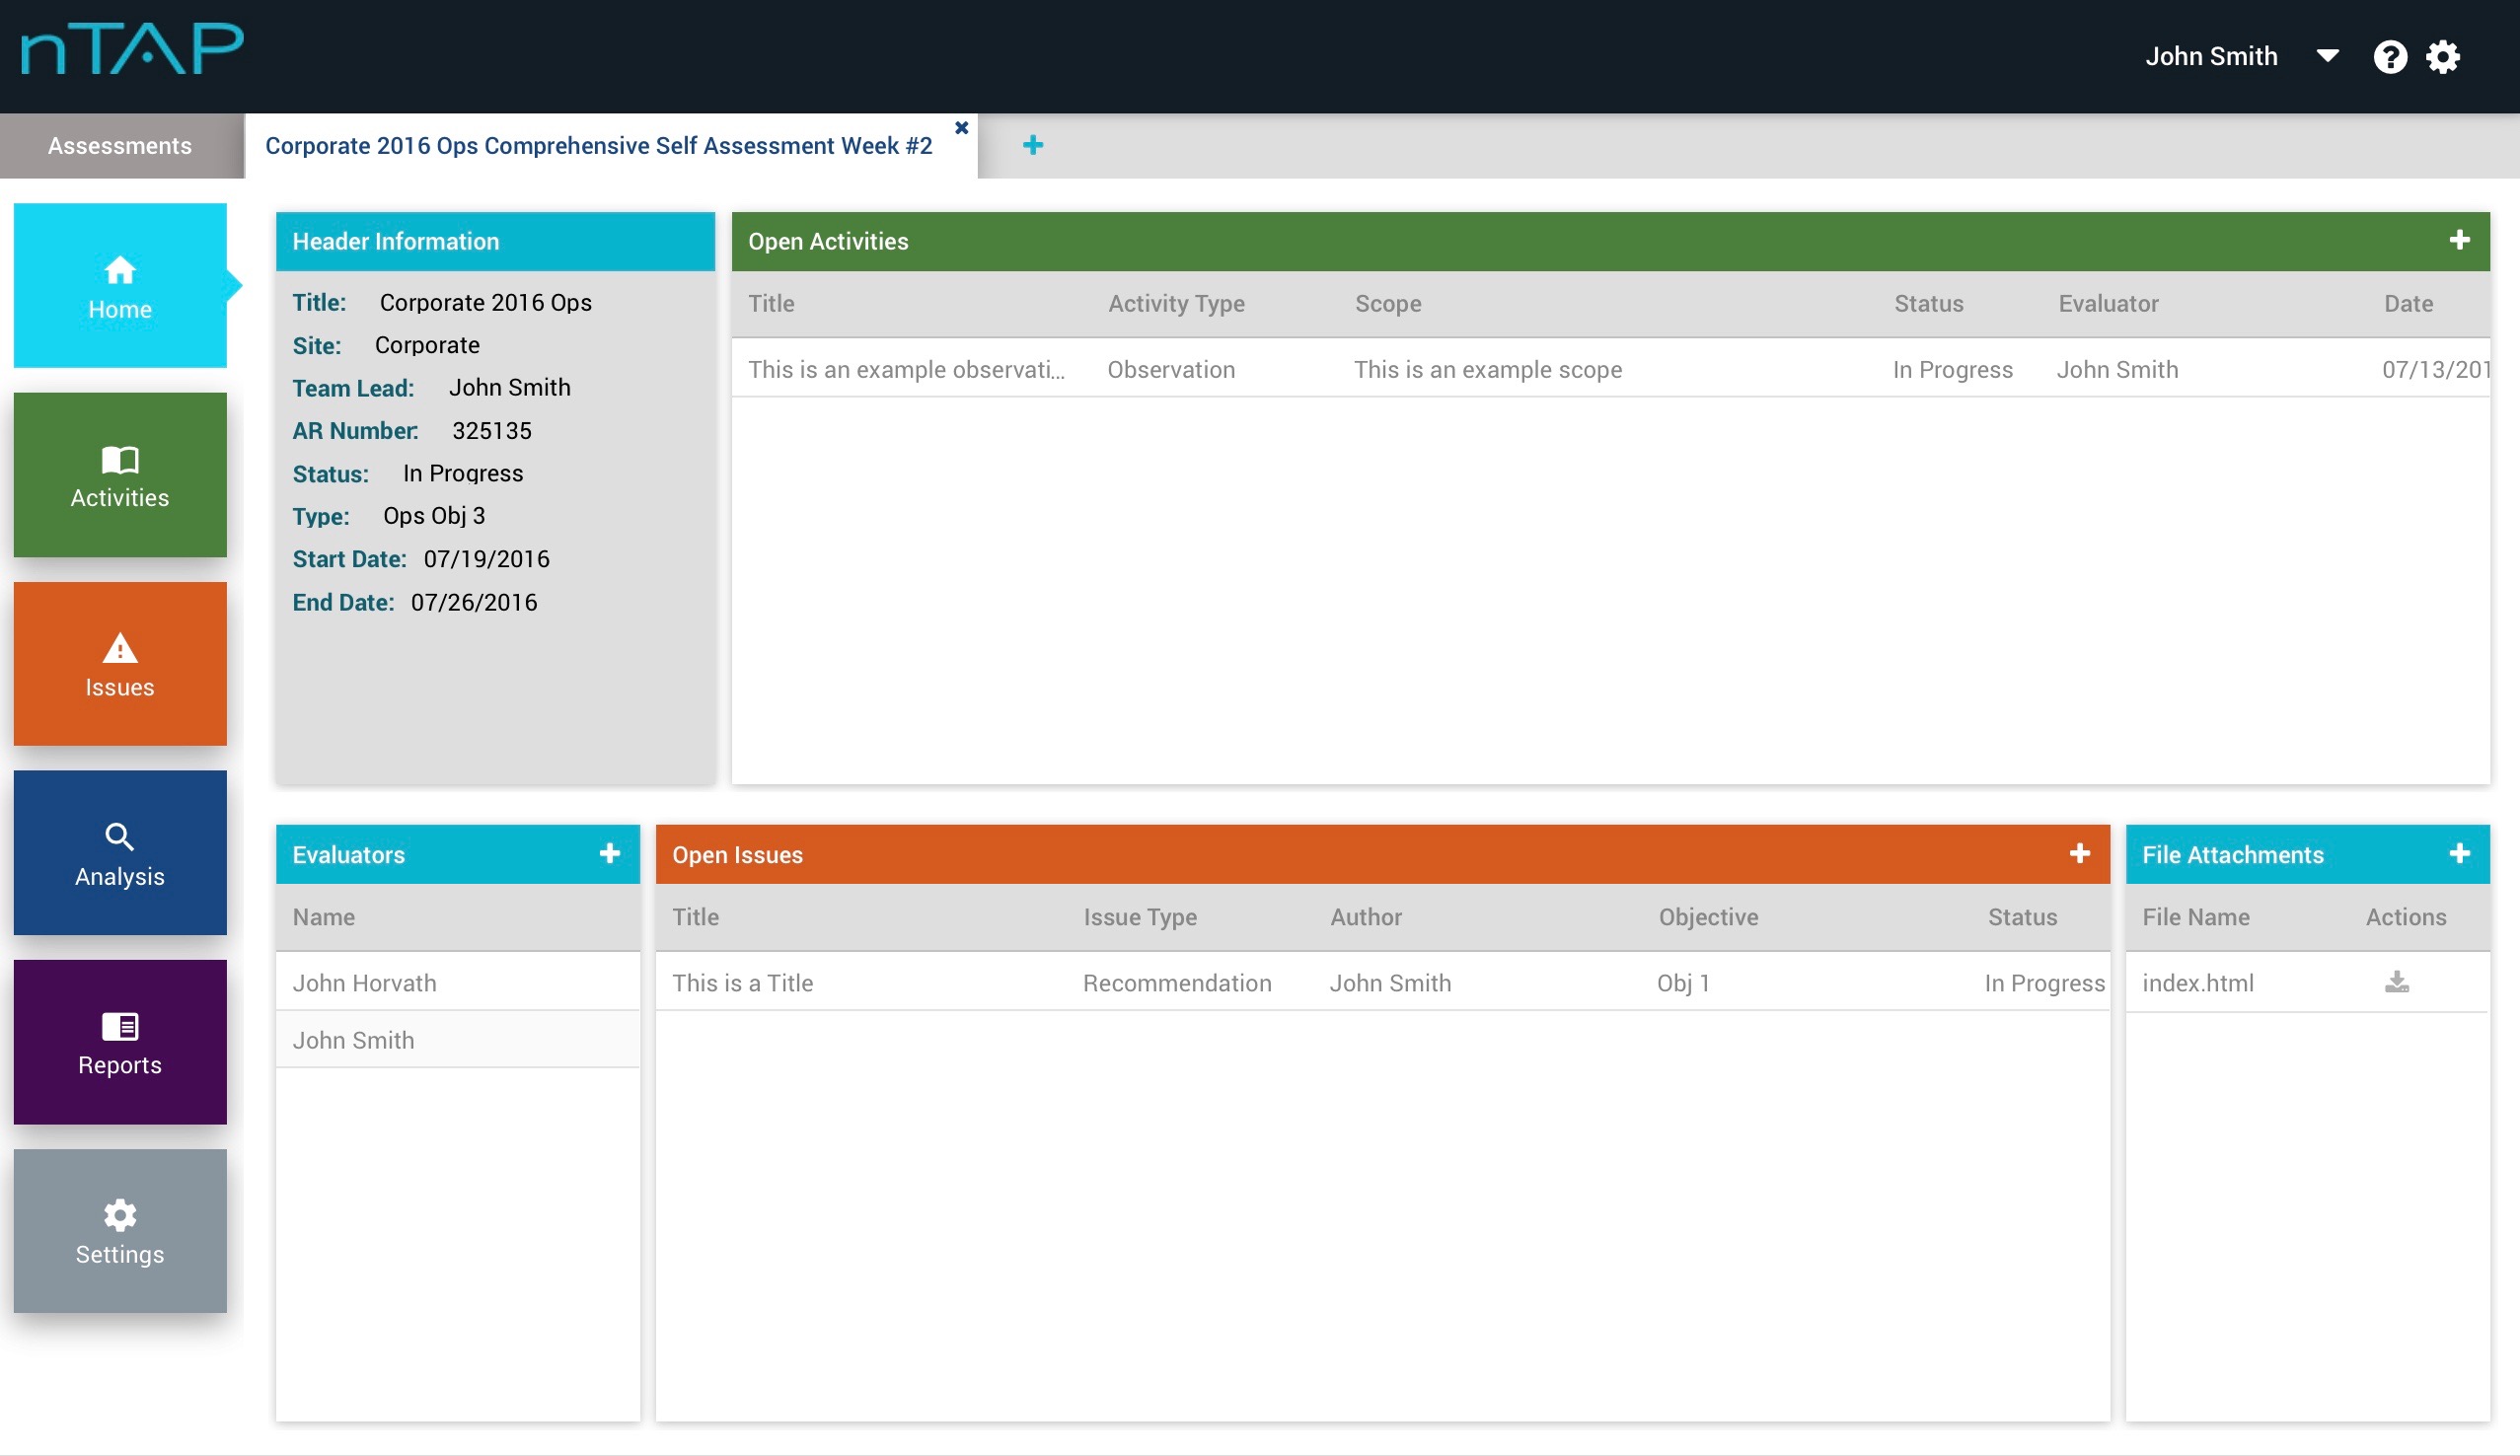Open the Reports sidebar tile
The width and height of the screenshot is (2520, 1456).
coord(120,1042)
